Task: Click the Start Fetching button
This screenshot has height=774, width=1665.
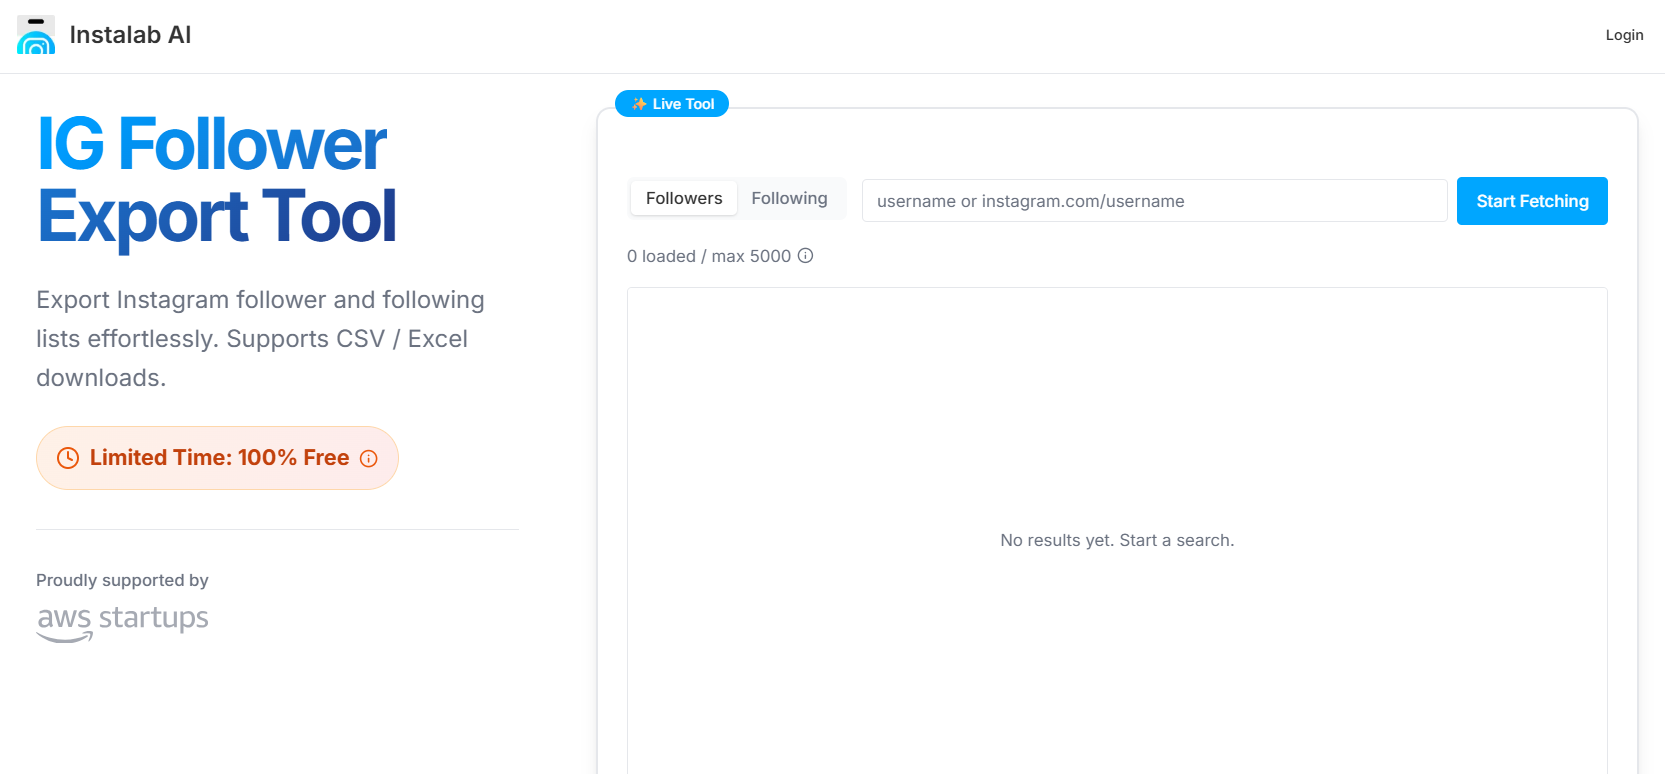Action: coord(1532,201)
